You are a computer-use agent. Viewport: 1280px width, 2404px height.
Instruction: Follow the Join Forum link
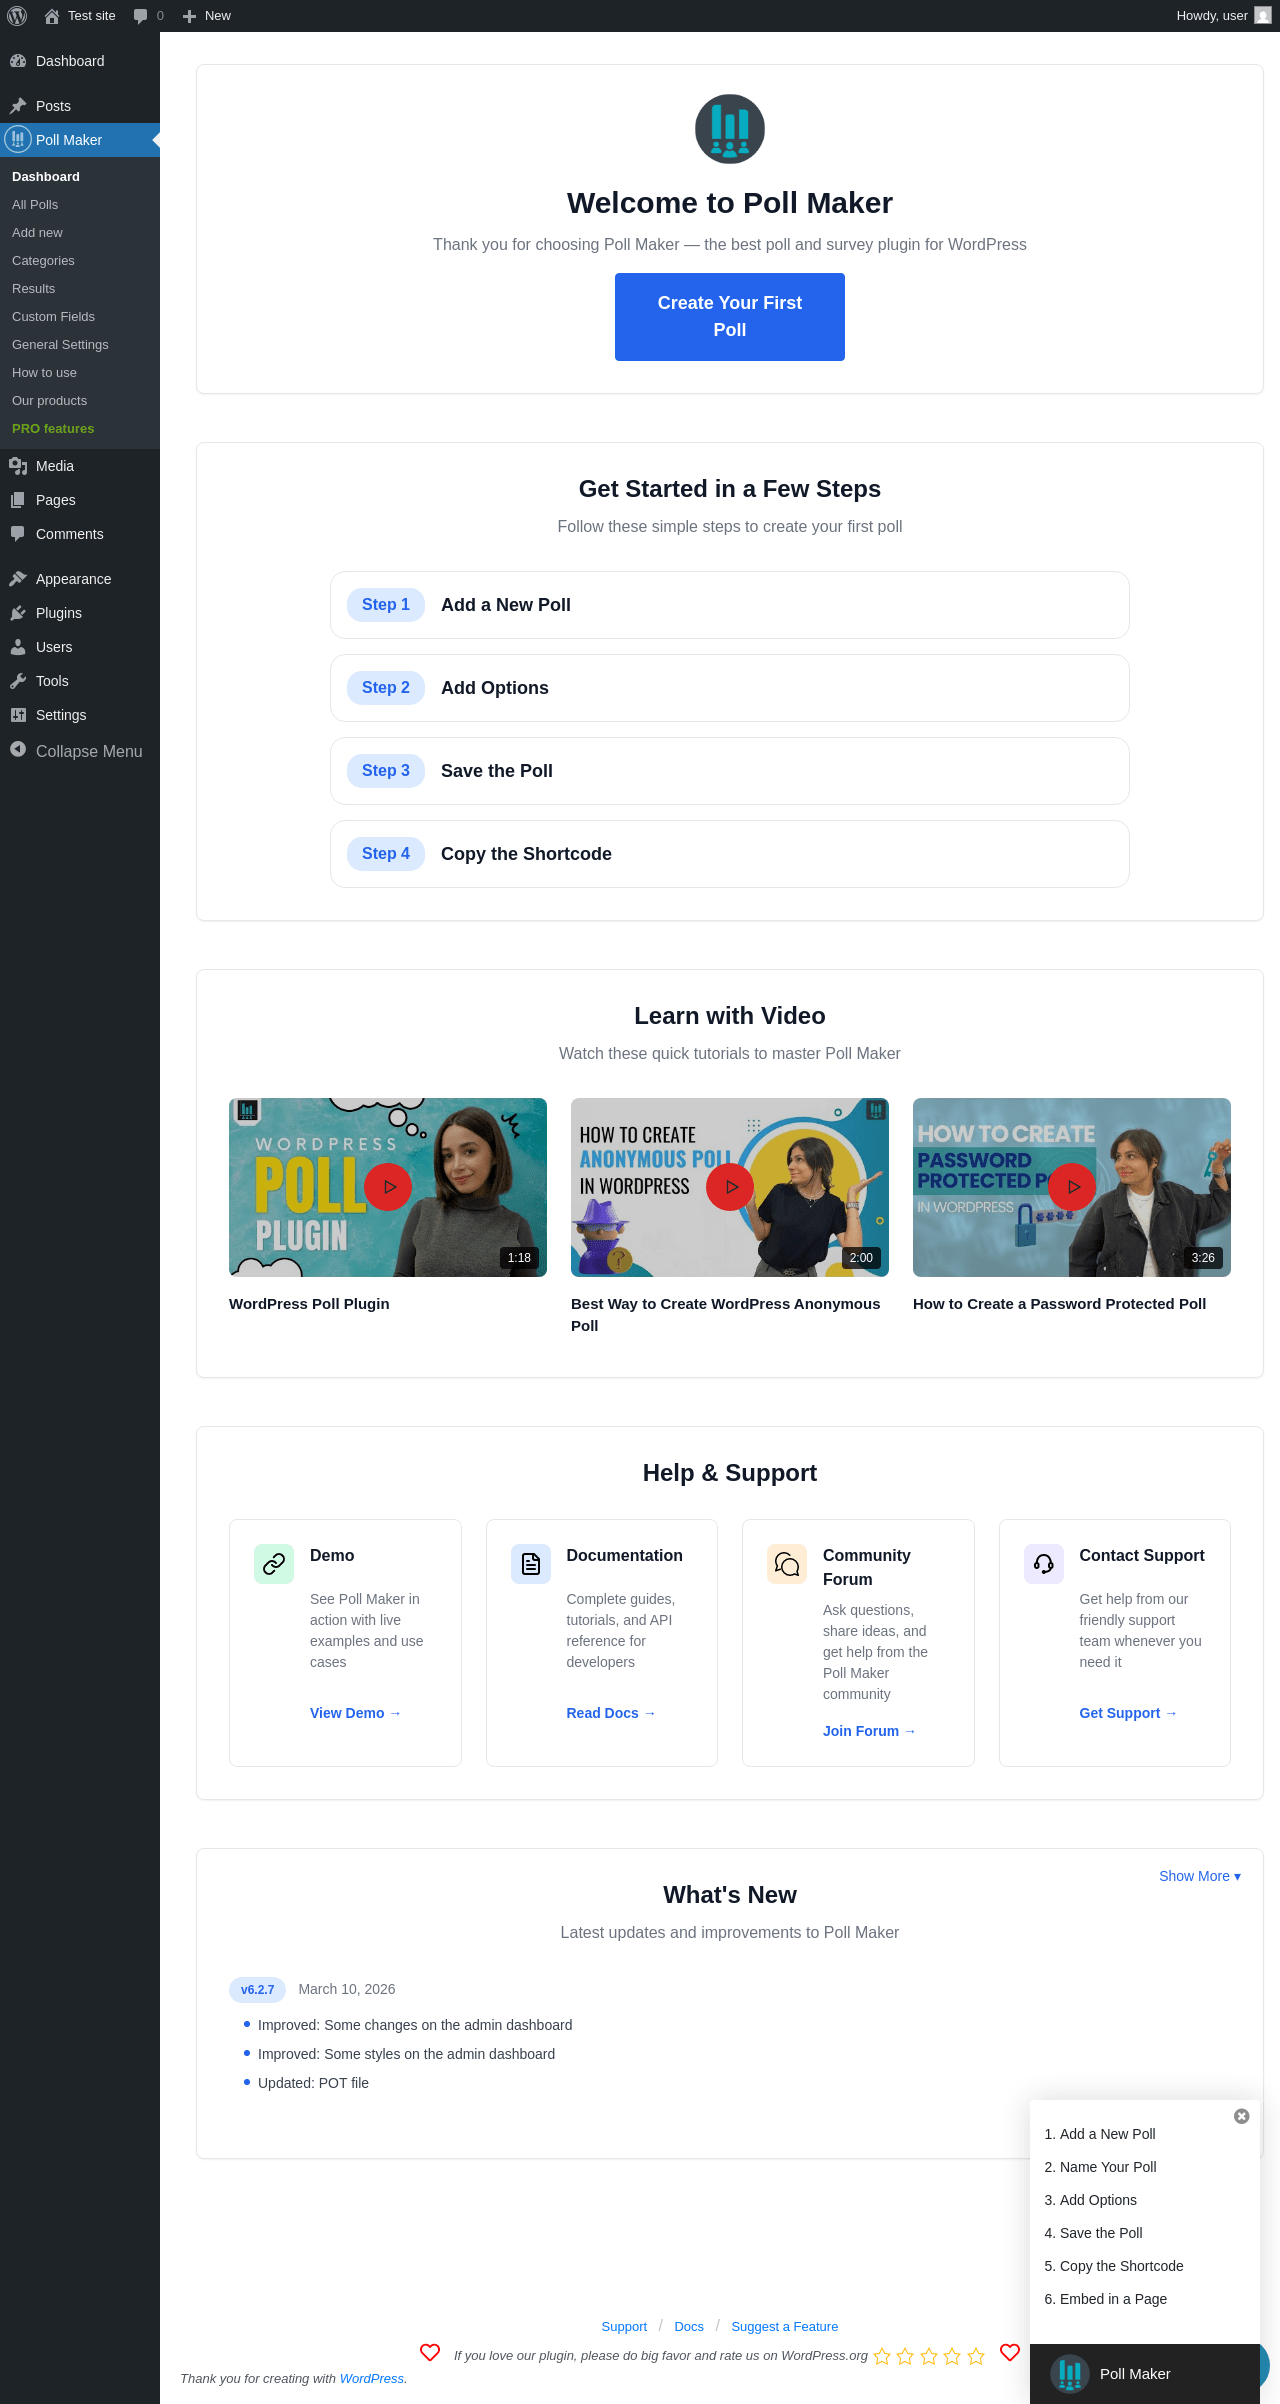tap(869, 1731)
